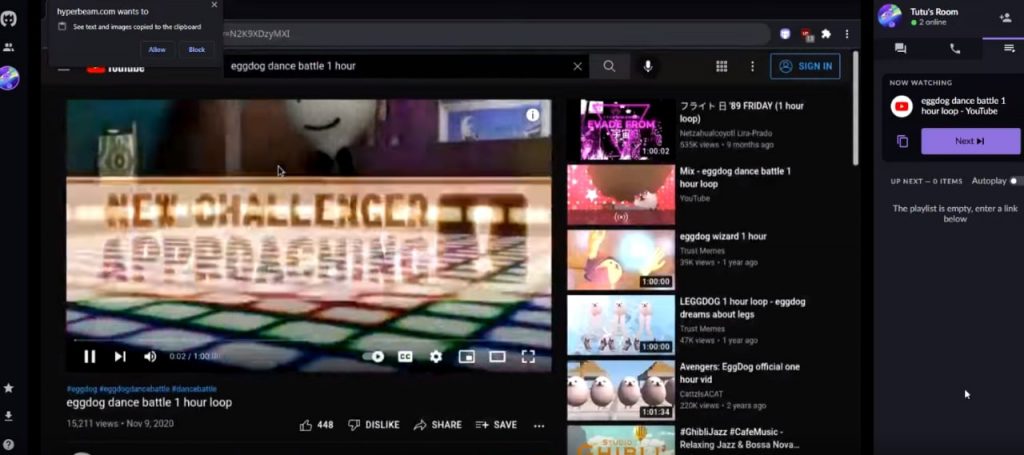
Task: Open Hyperbeam home logo in sidebar
Action: click(8, 18)
